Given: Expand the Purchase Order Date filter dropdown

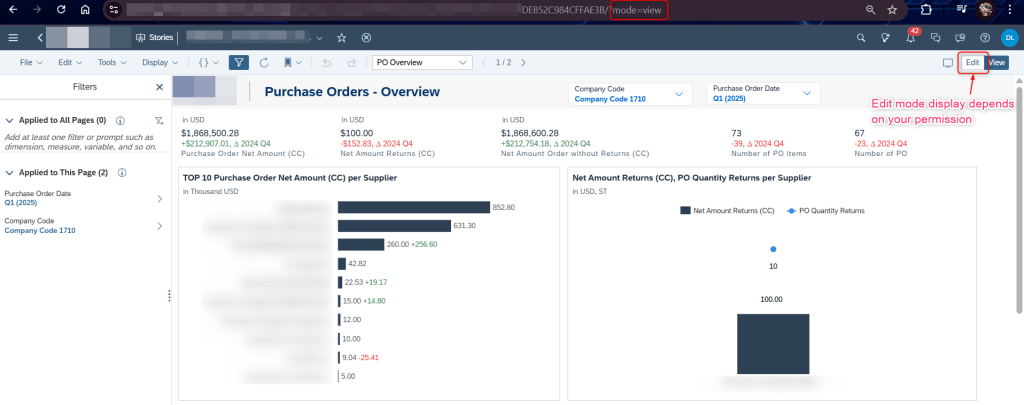Looking at the screenshot, I should click(806, 94).
